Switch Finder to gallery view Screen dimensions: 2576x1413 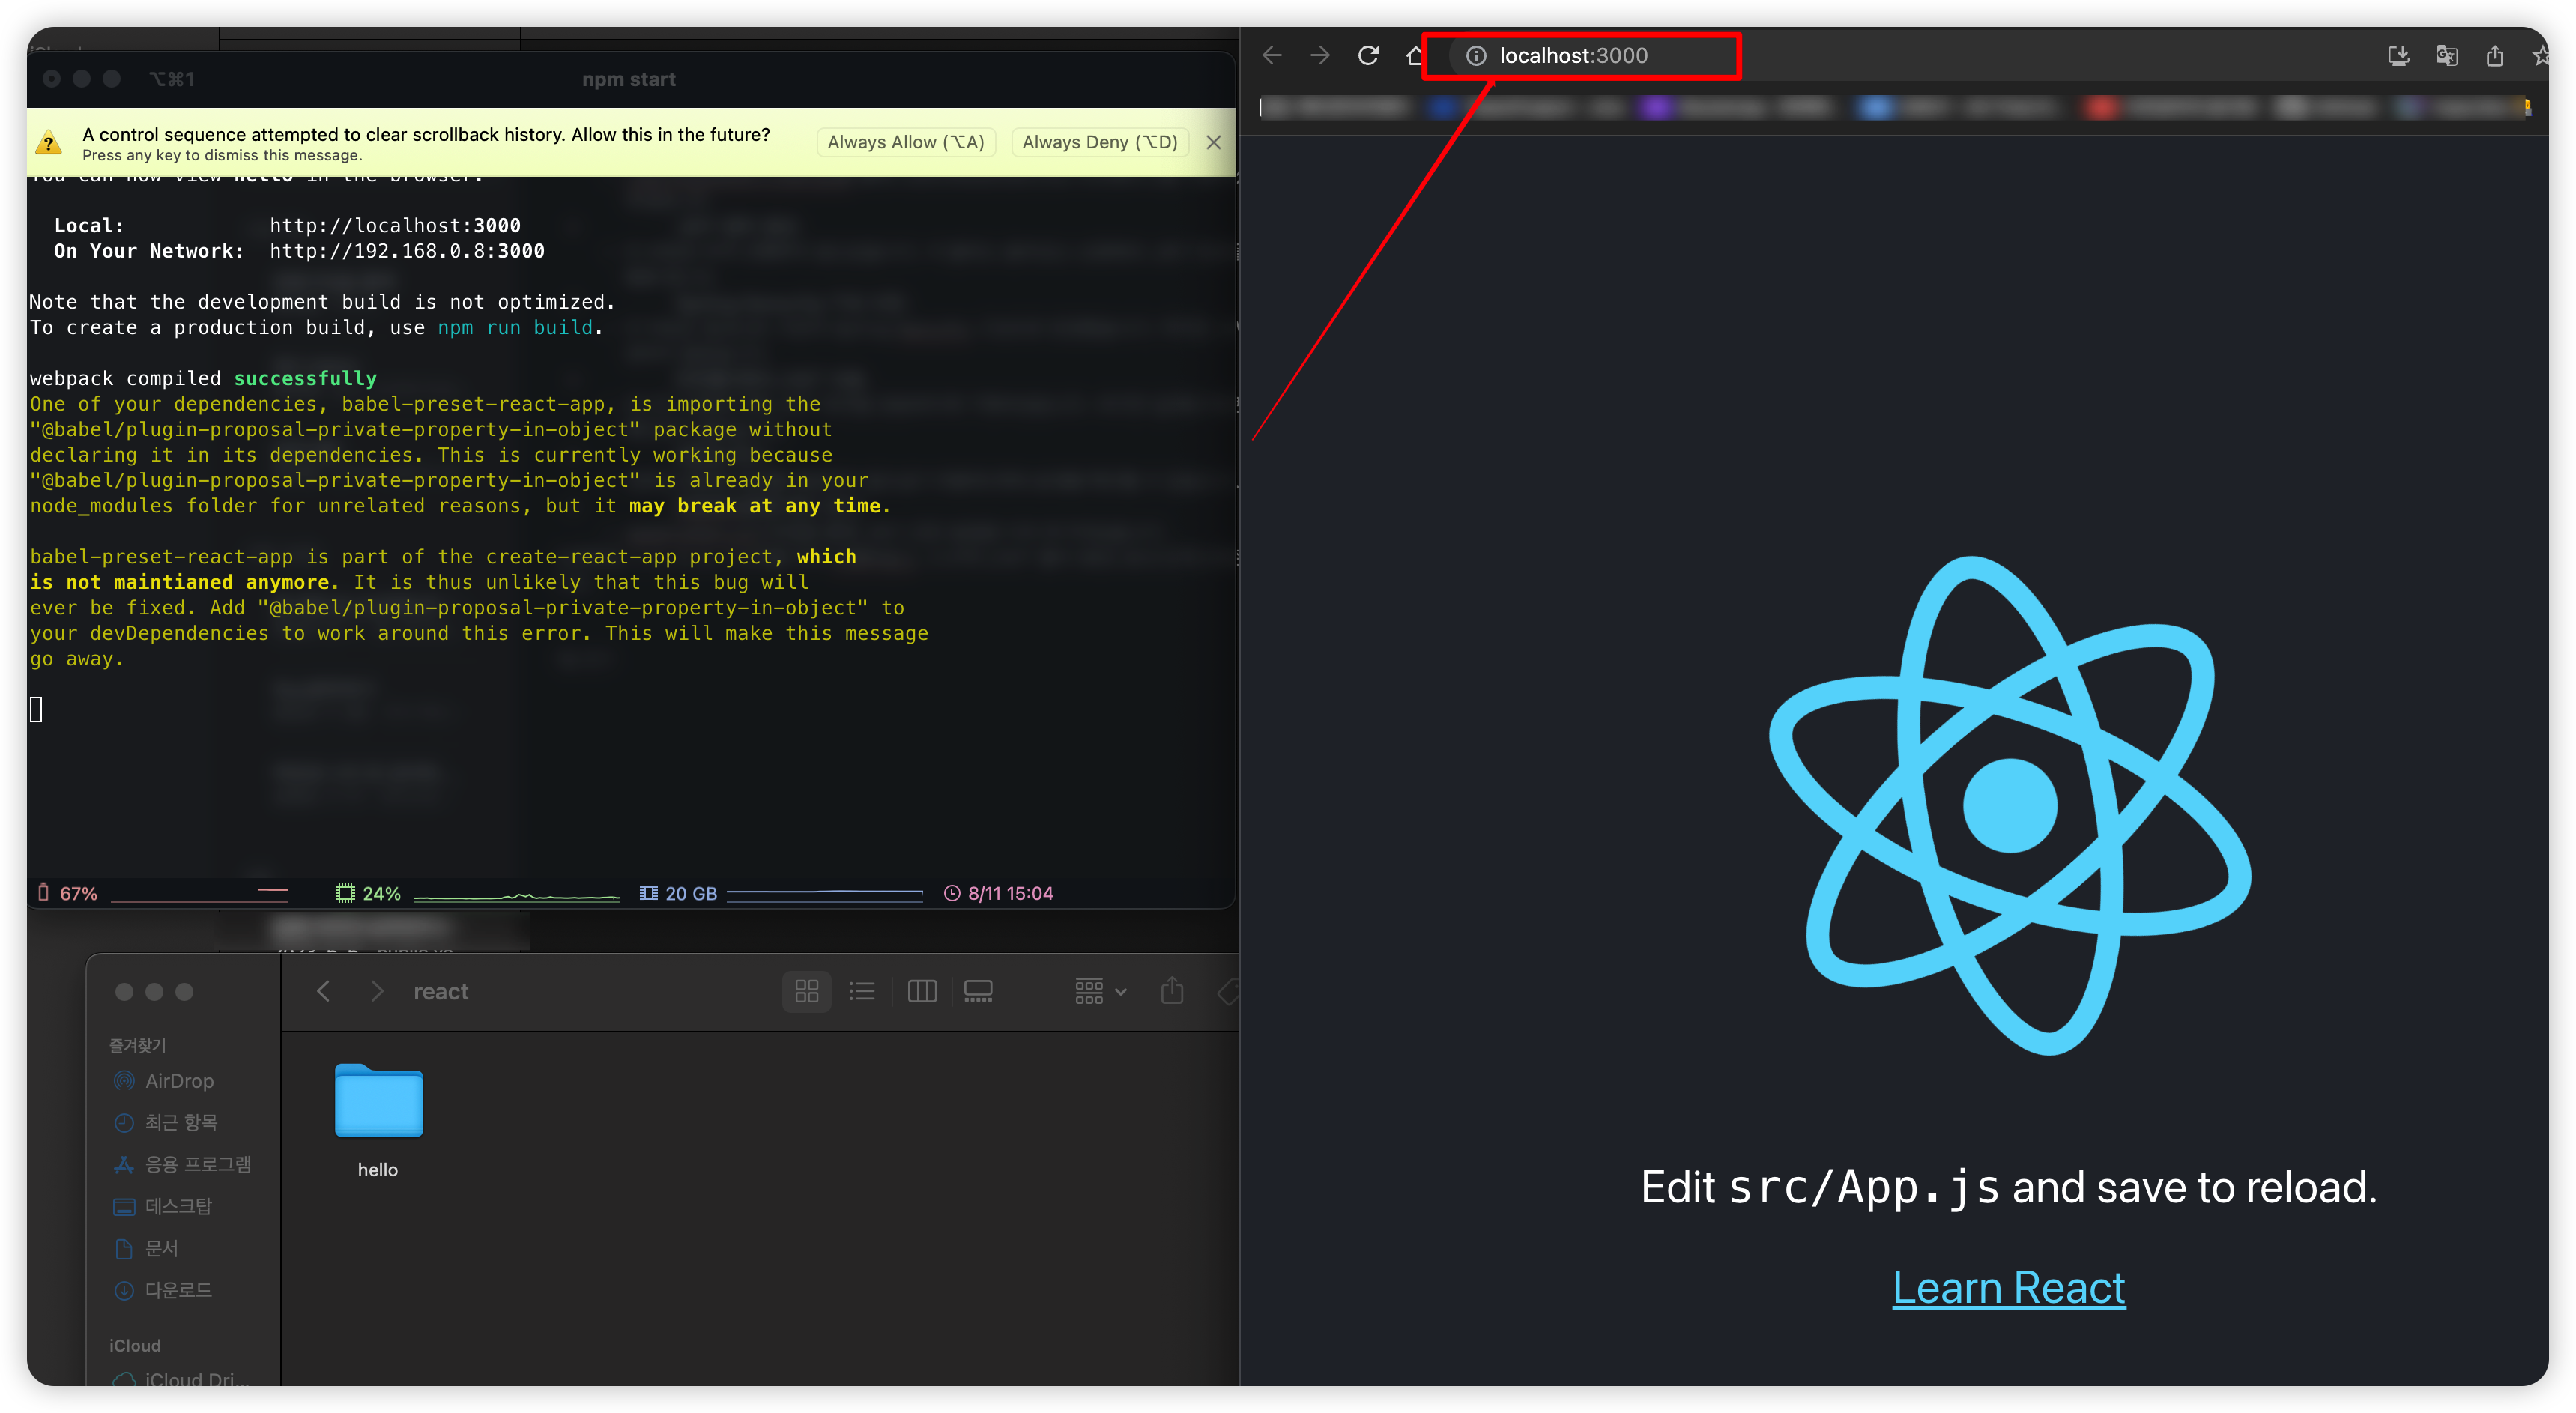[978, 991]
